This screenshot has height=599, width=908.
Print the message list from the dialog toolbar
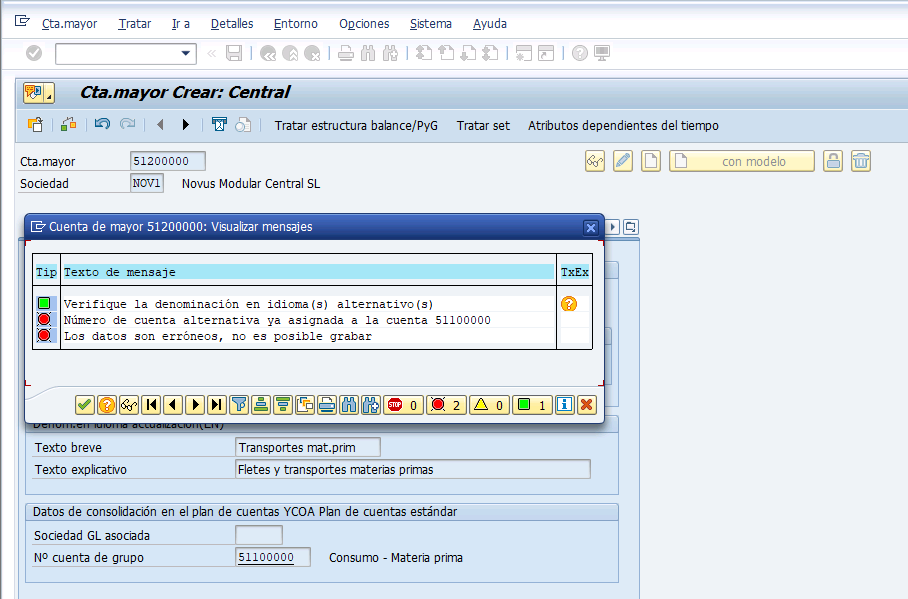click(x=327, y=405)
